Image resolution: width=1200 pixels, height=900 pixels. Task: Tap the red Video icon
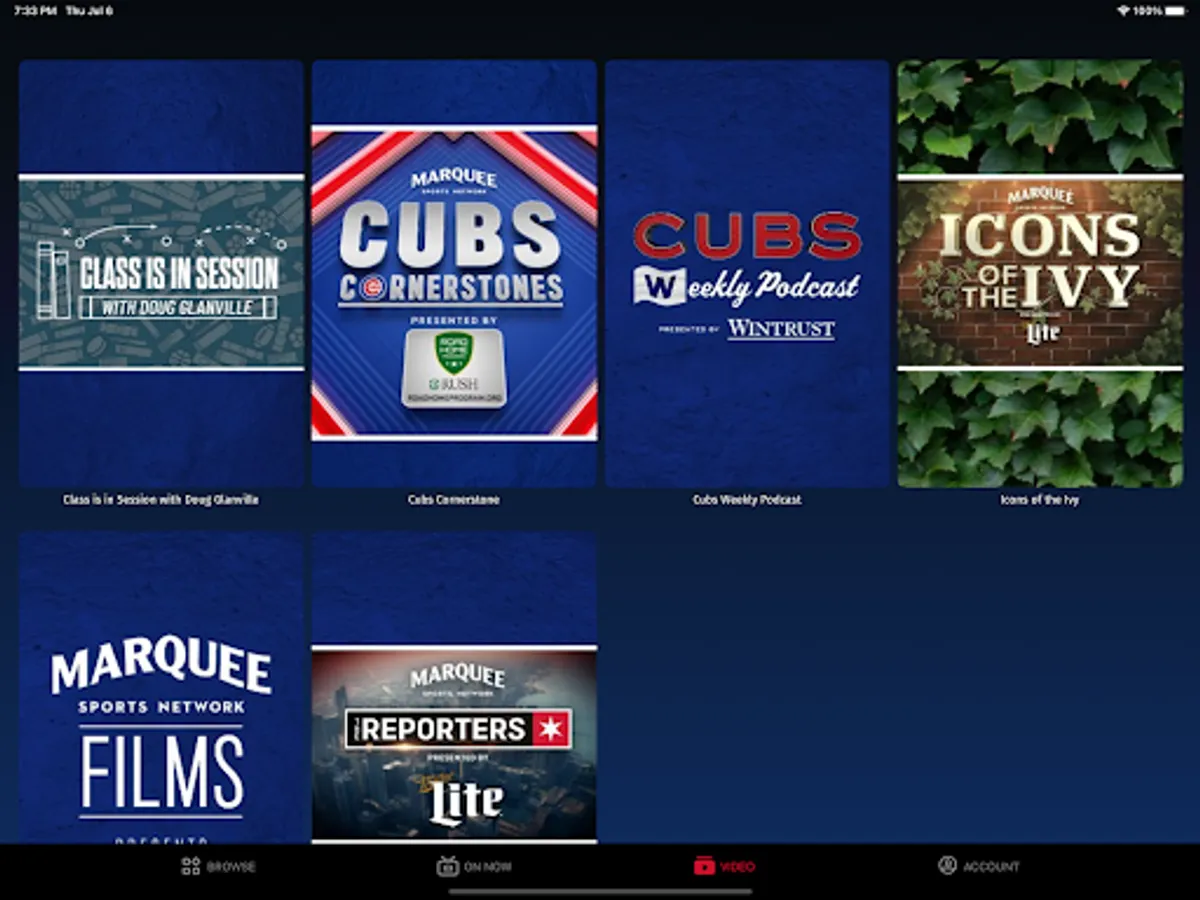point(704,866)
